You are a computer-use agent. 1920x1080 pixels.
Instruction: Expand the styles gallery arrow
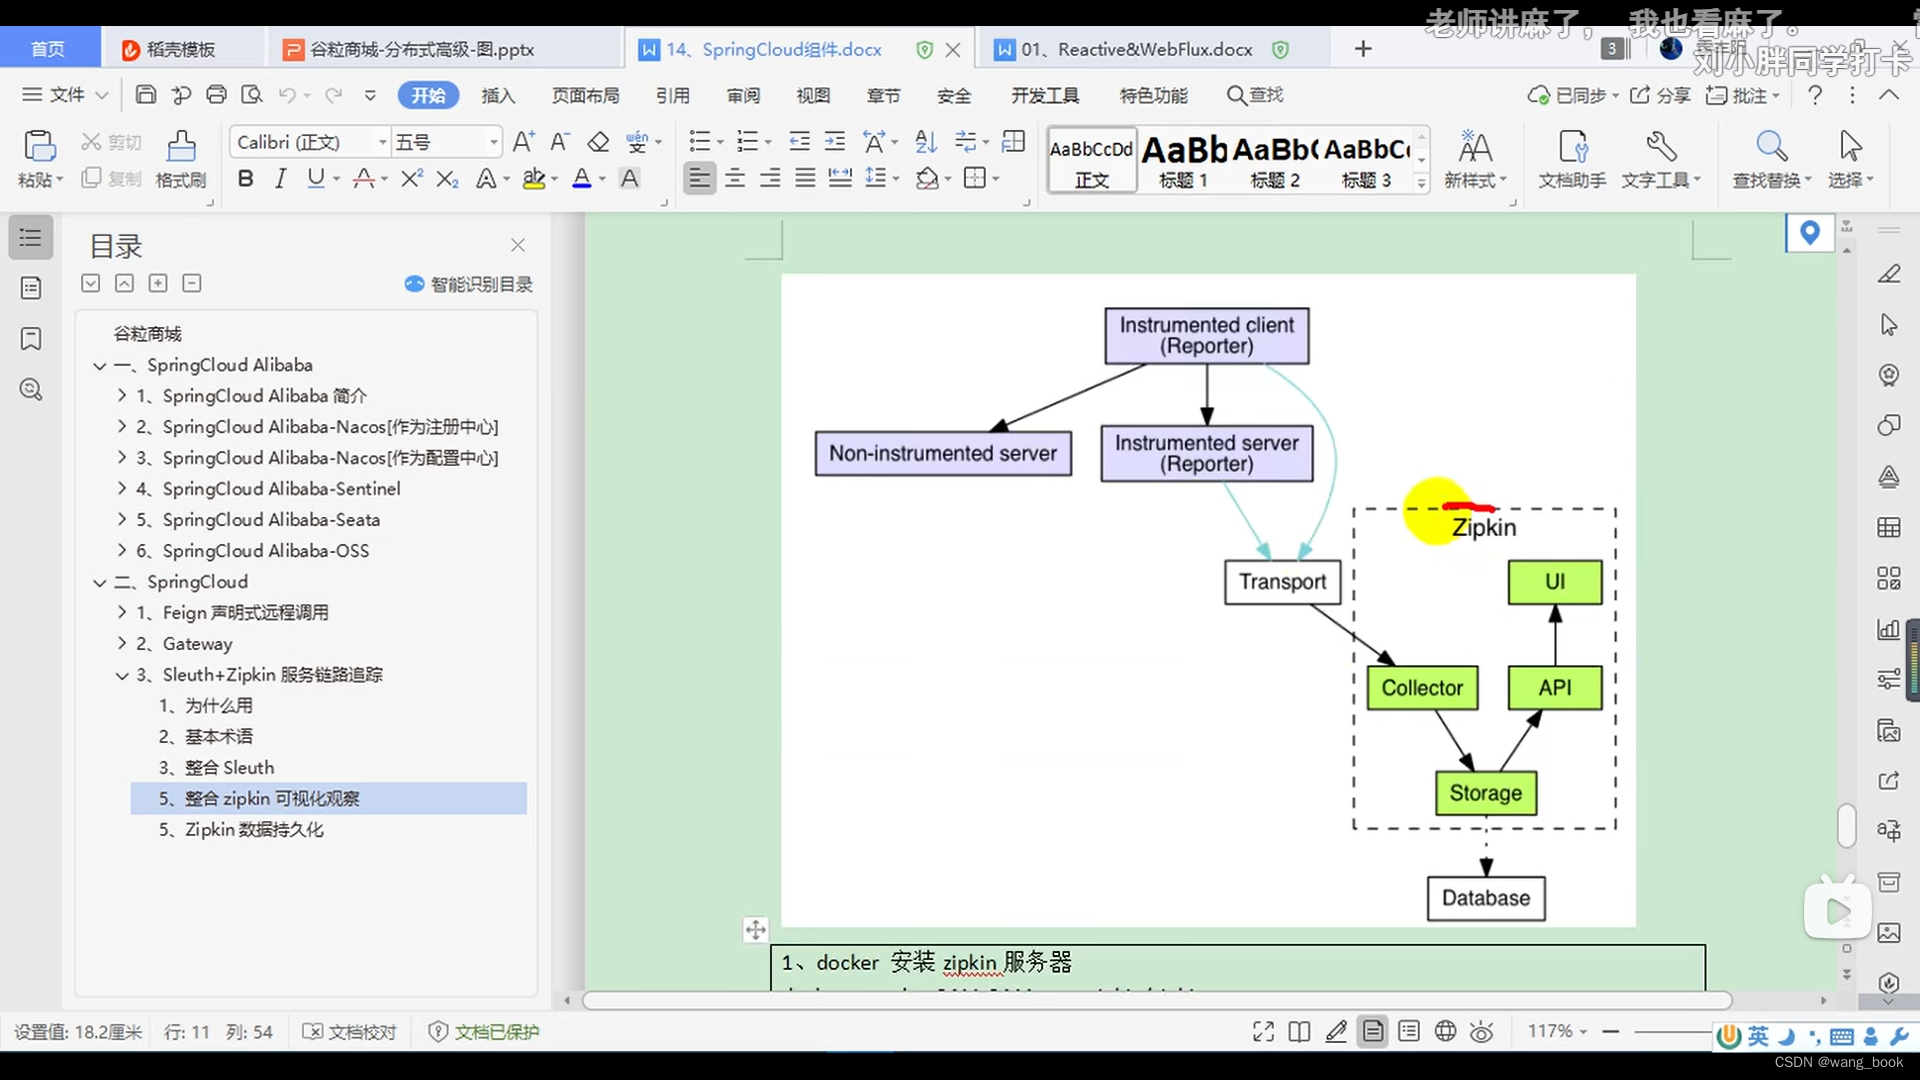(x=1421, y=182)
